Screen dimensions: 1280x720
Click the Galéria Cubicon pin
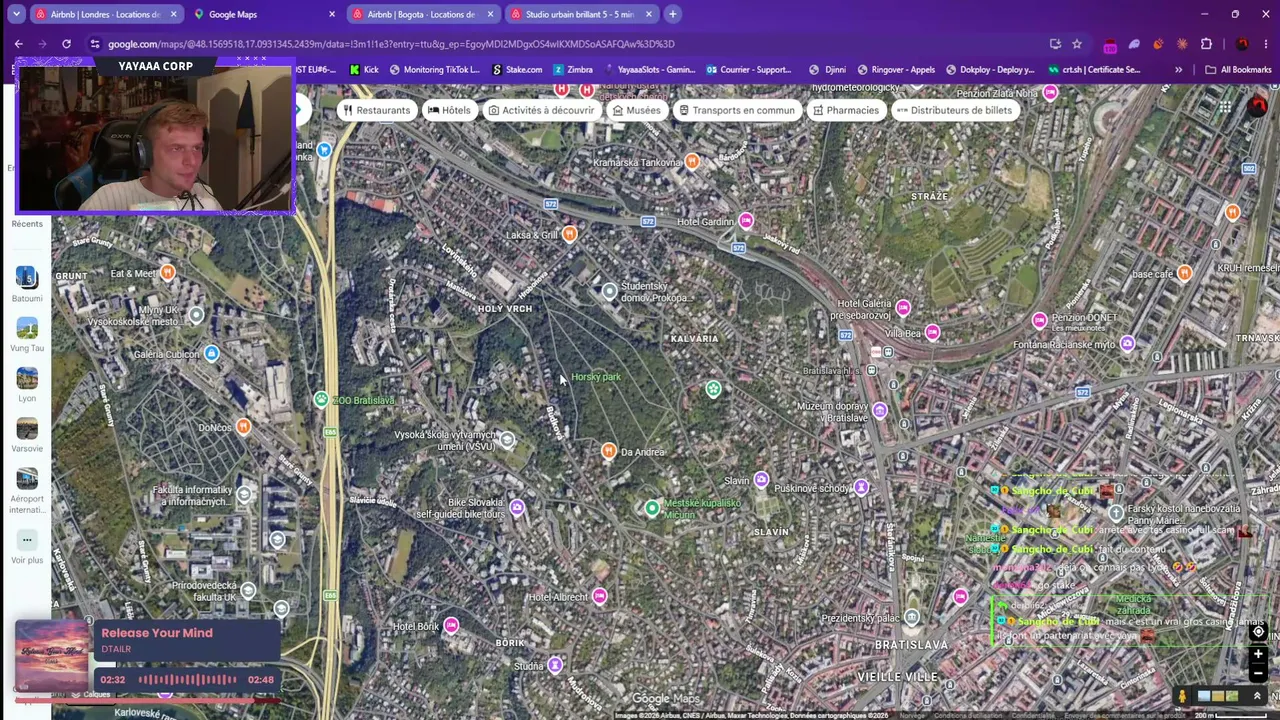(x=211, y=353)
